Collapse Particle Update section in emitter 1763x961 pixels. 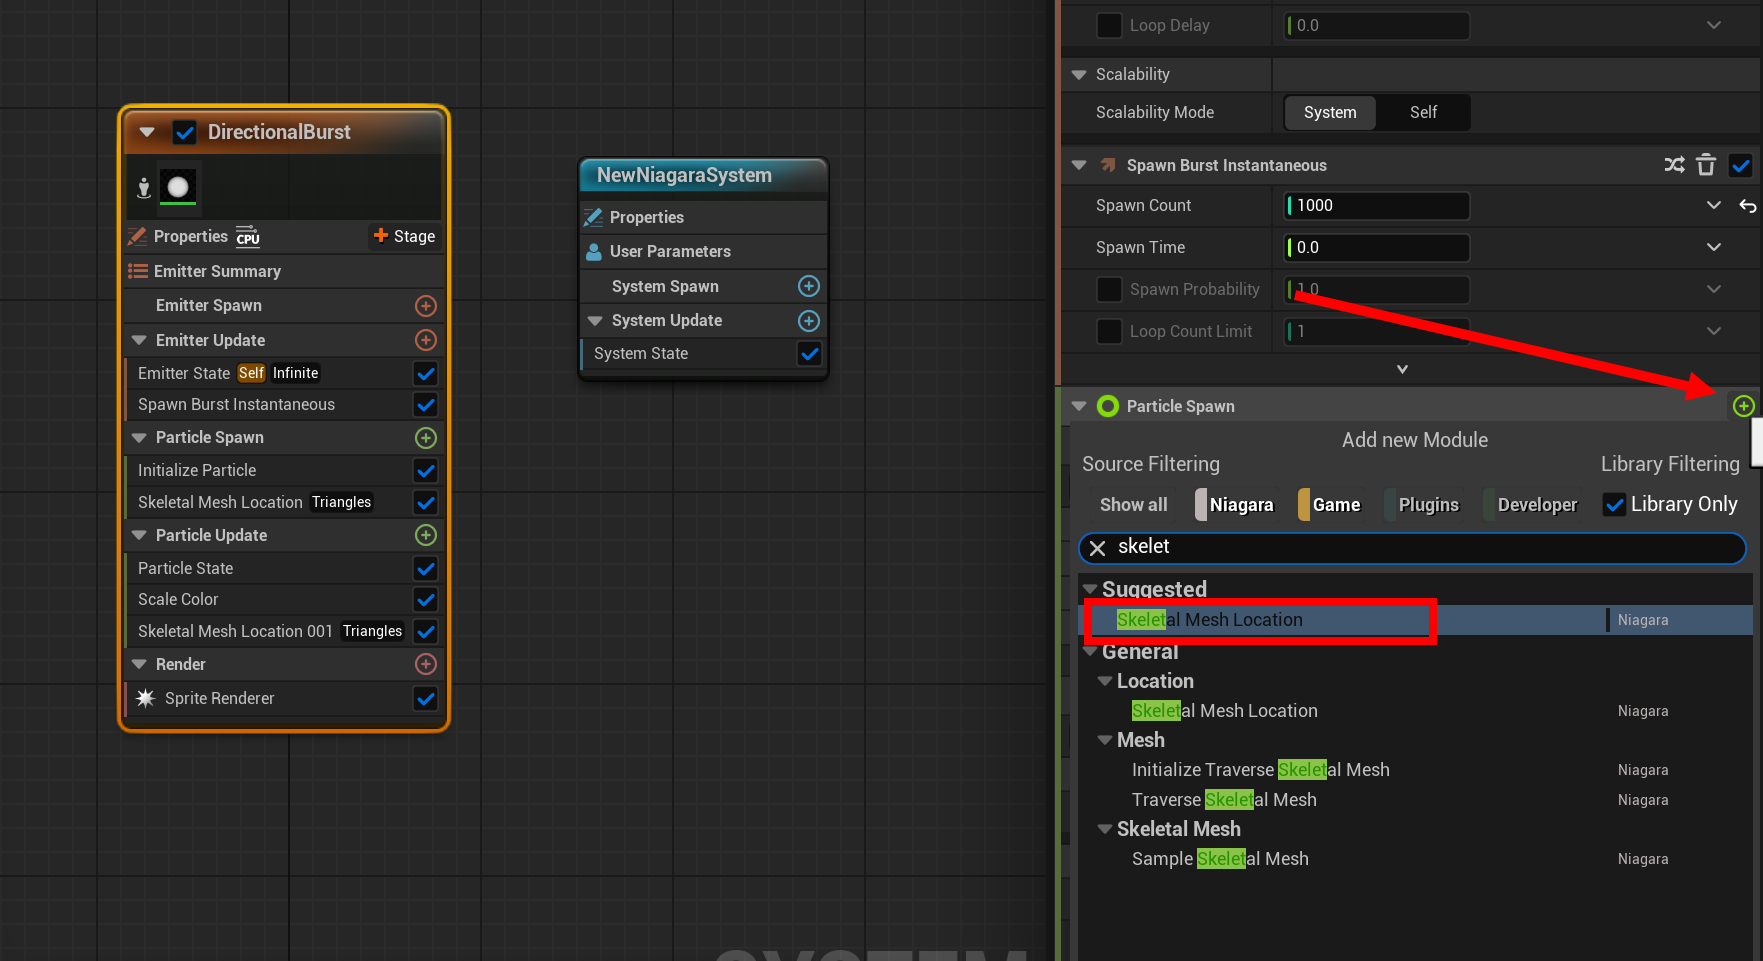[x=139, y=535]
